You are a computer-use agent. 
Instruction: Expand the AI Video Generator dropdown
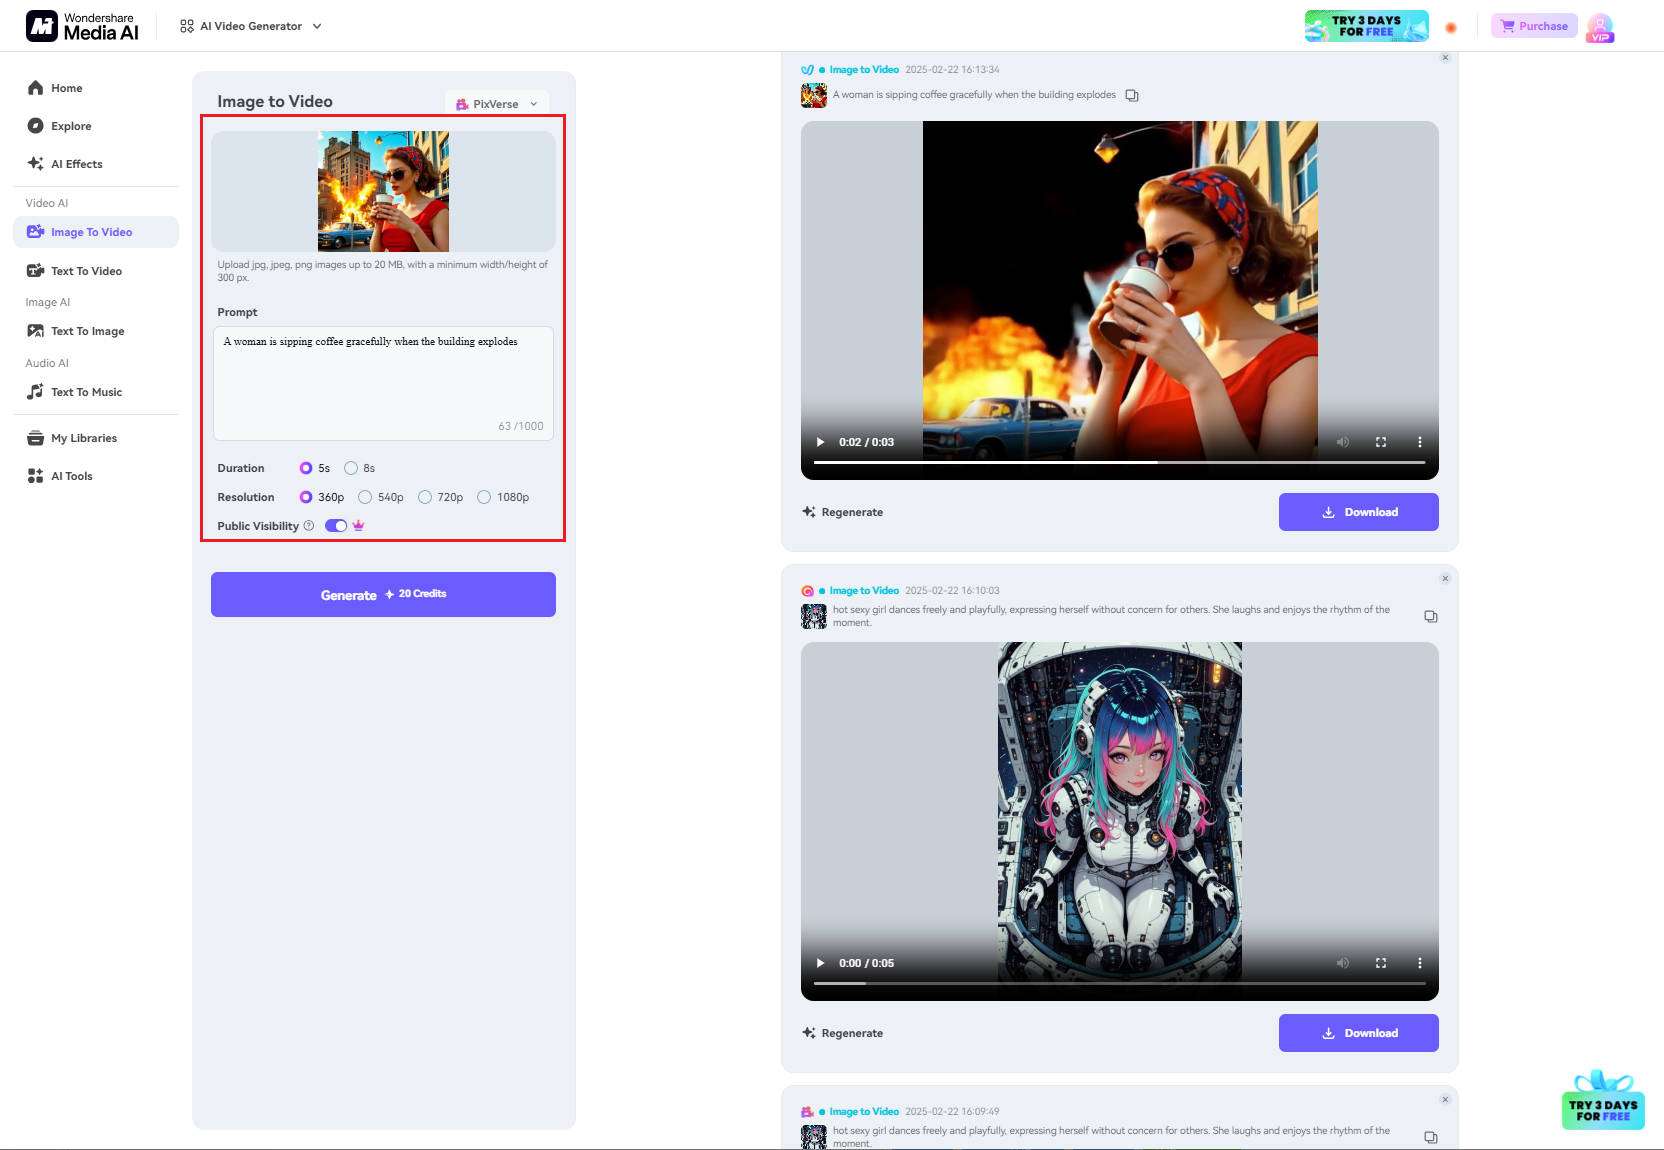[x=248, y=26]
